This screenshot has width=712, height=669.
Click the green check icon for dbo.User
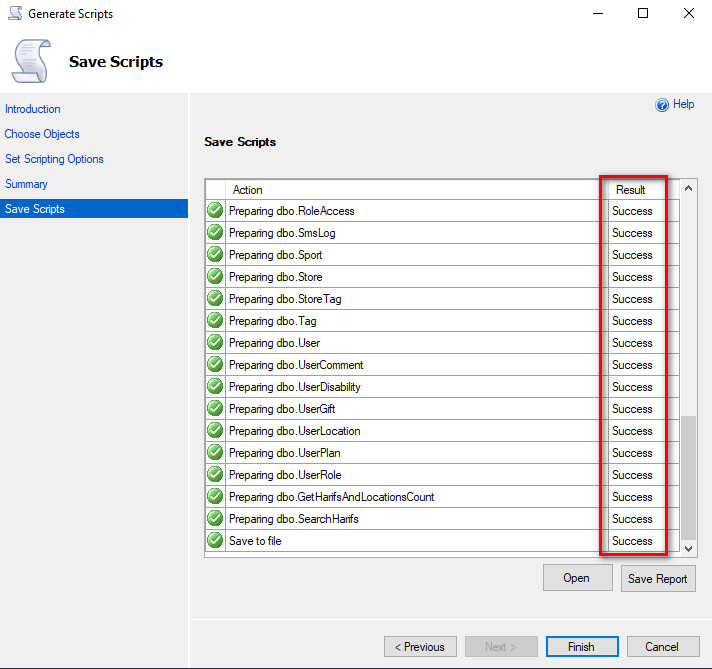[215, 342]
